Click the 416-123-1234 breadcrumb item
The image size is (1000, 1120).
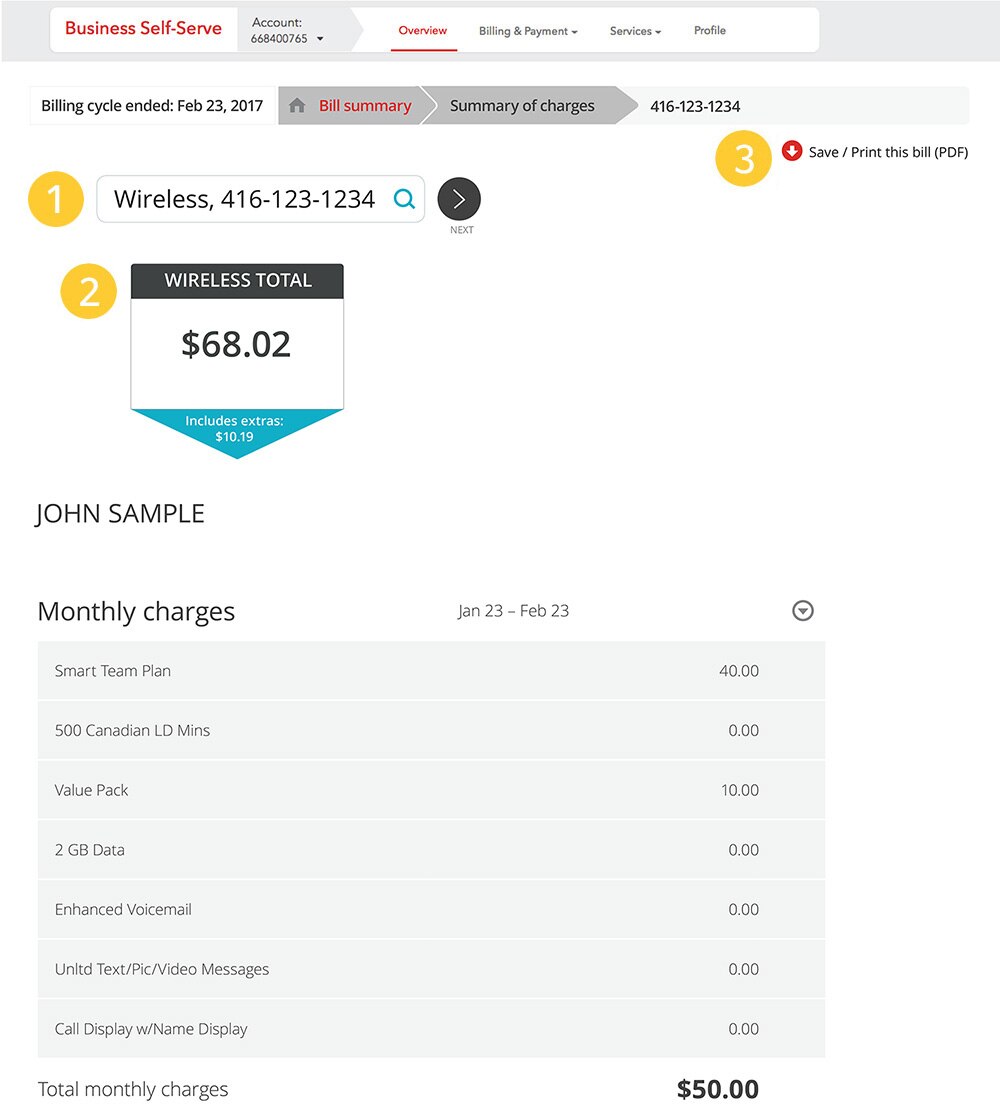pyautogui.click(x=695, y=106)
